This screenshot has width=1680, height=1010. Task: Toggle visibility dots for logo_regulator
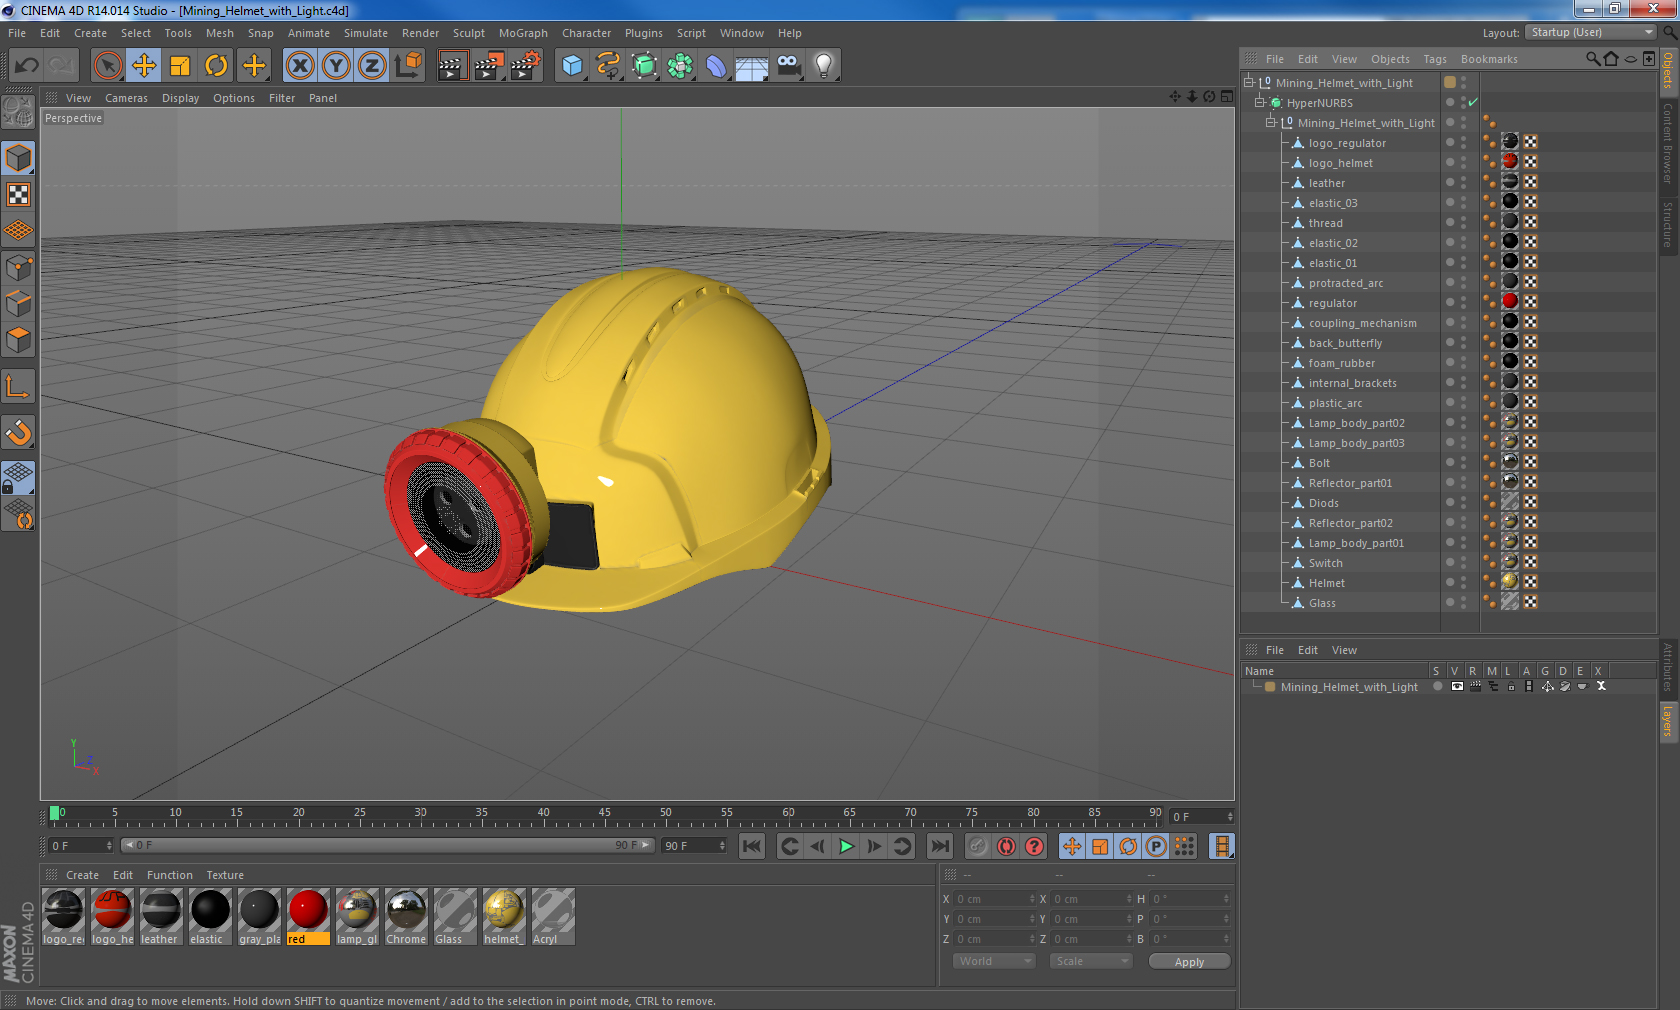click(1463, 142)
